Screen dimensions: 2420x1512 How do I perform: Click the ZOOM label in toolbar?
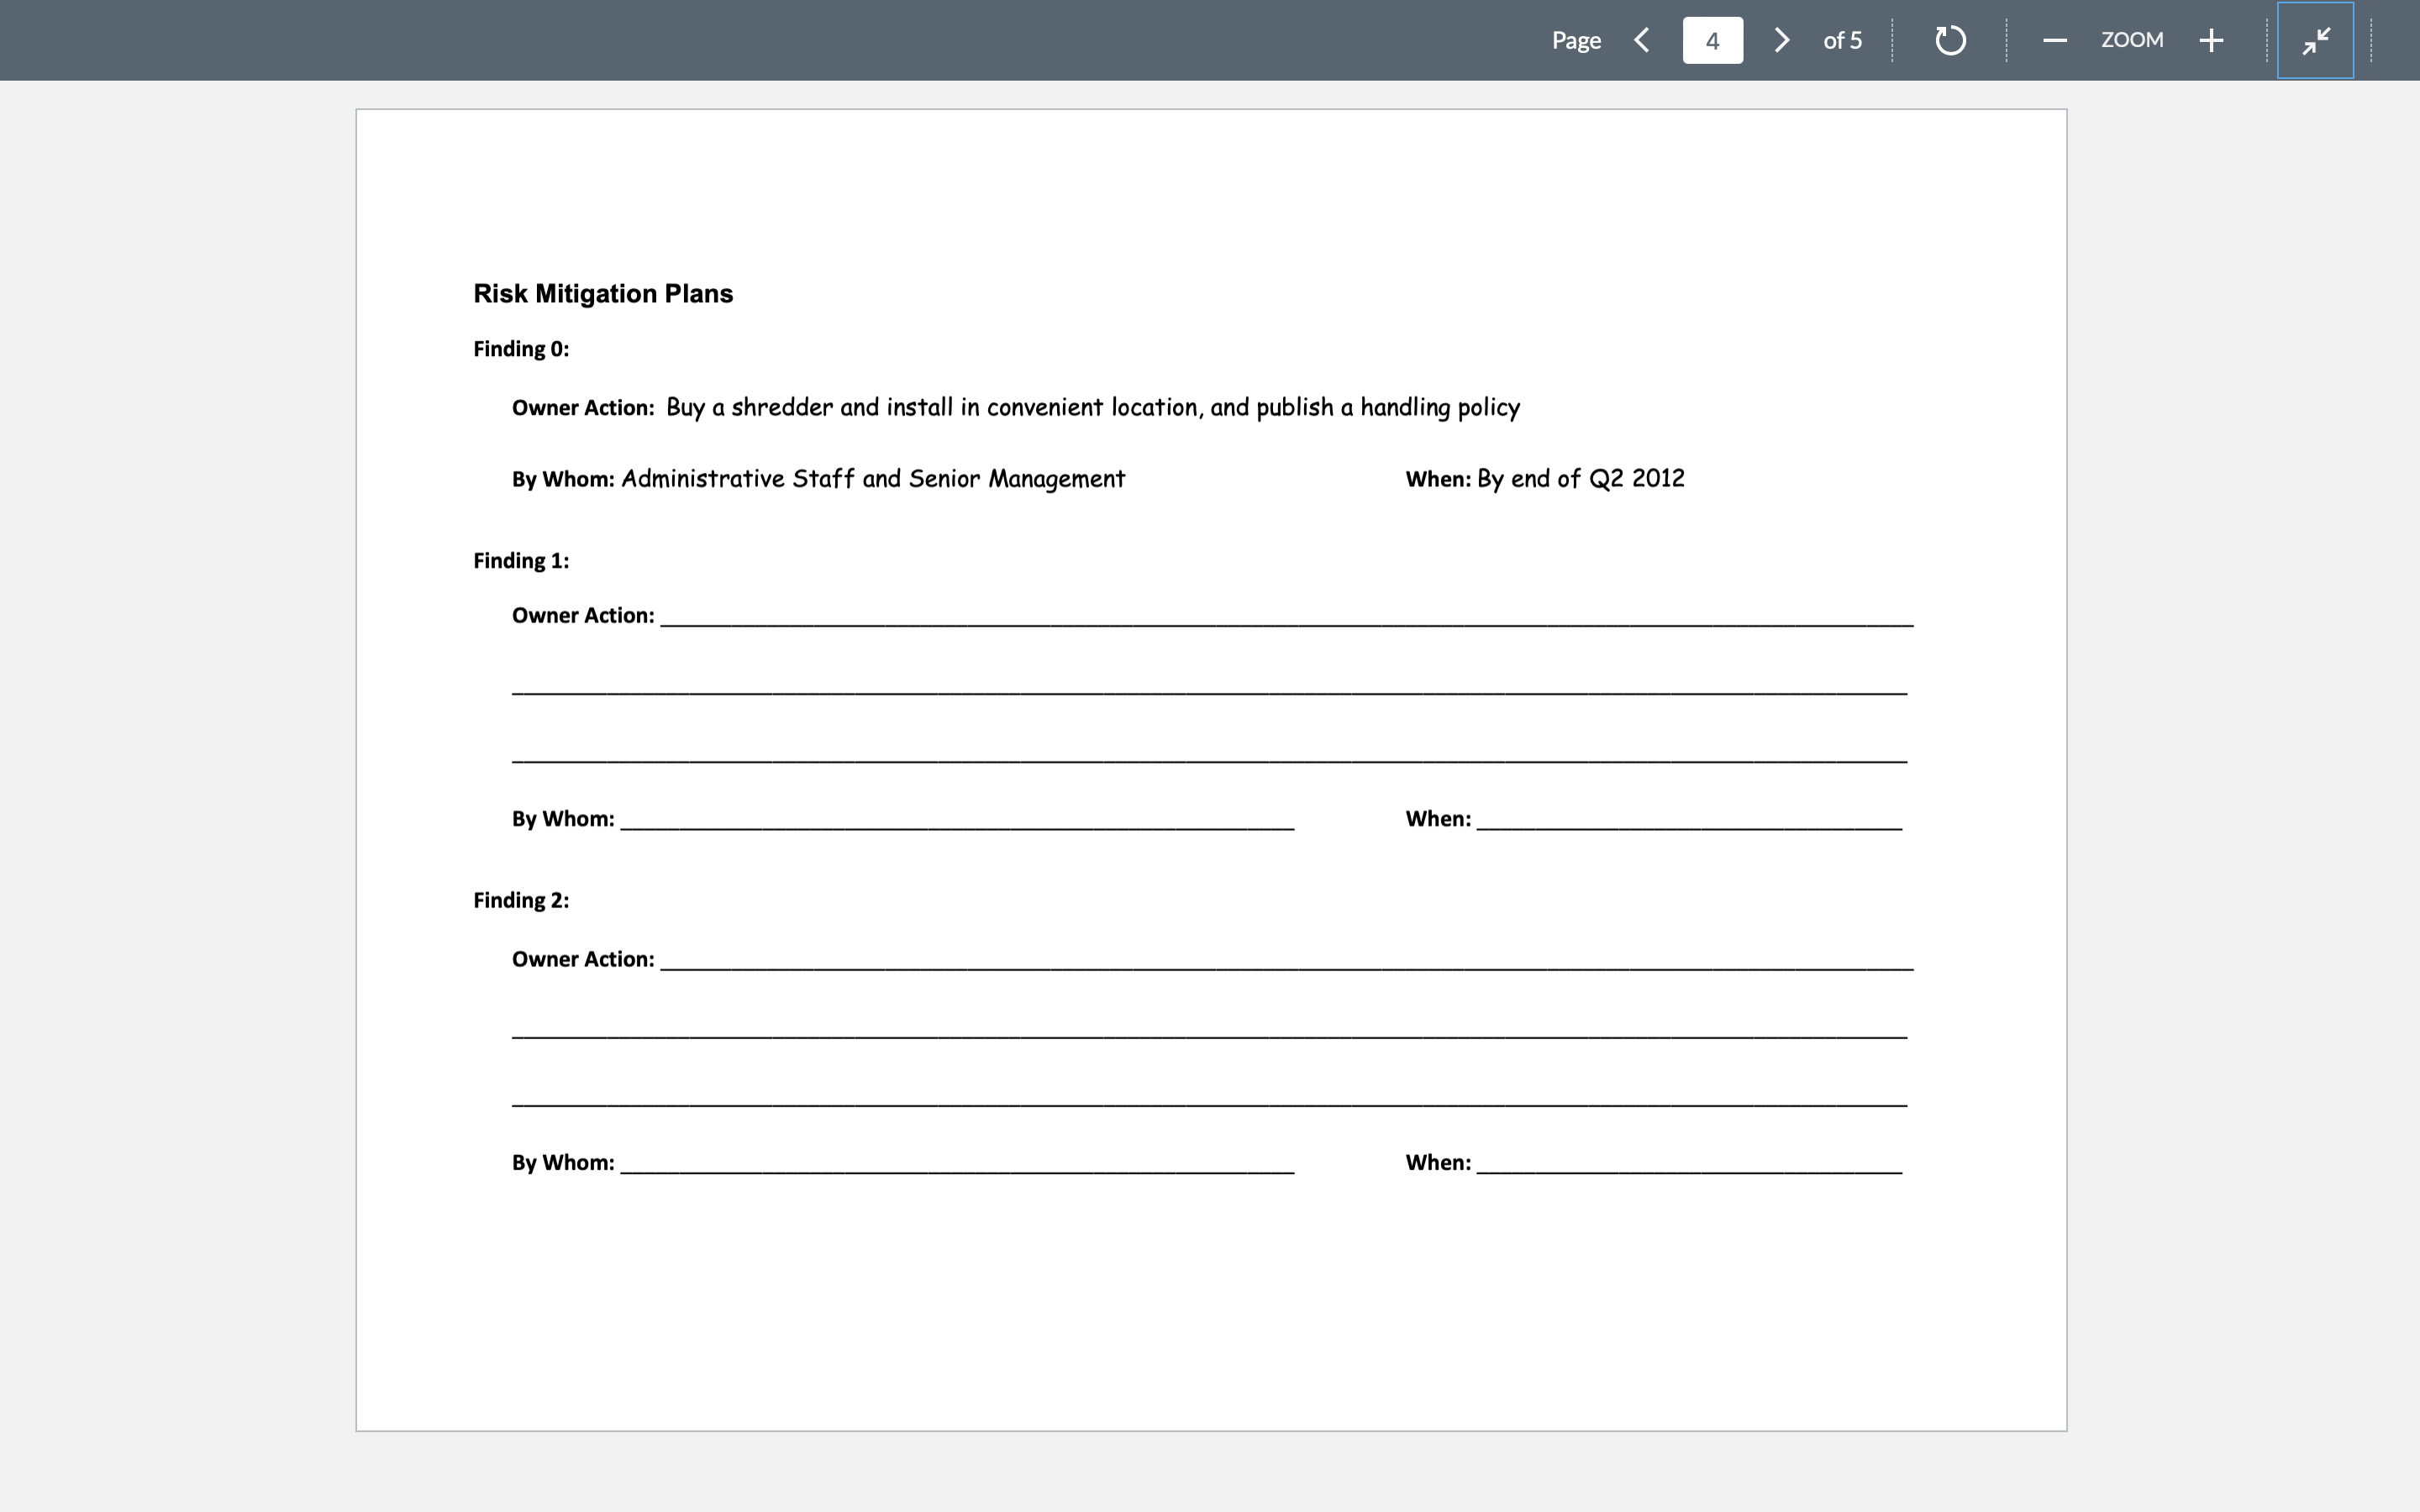tap(2132, 40)
